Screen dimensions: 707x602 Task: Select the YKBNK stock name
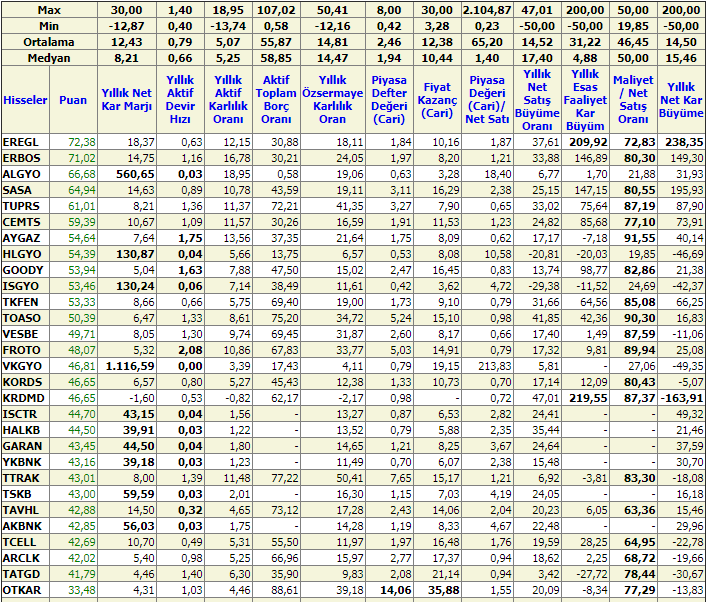(x=22, y=463)
